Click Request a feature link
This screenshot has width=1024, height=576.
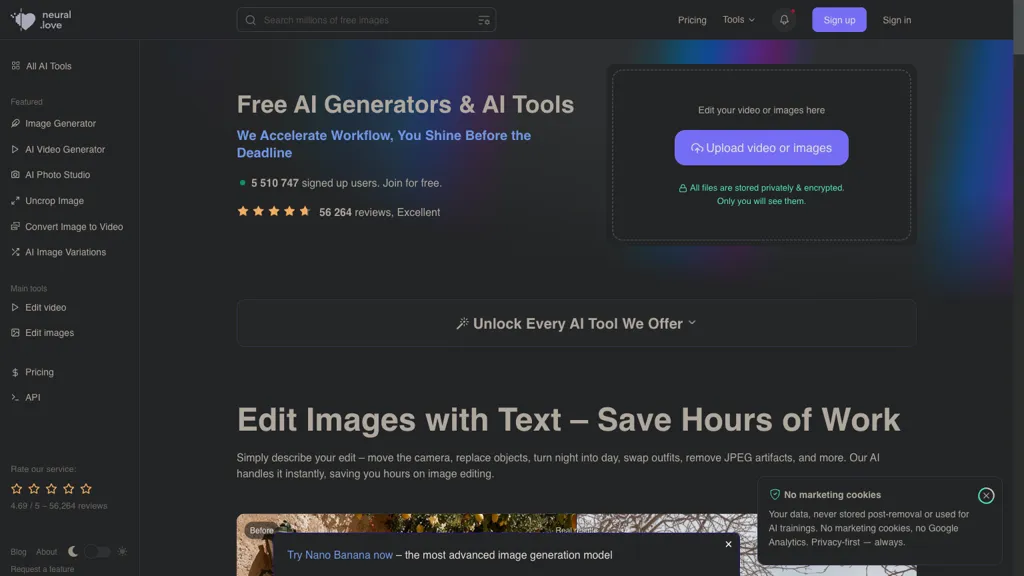[x=42, y=569]
